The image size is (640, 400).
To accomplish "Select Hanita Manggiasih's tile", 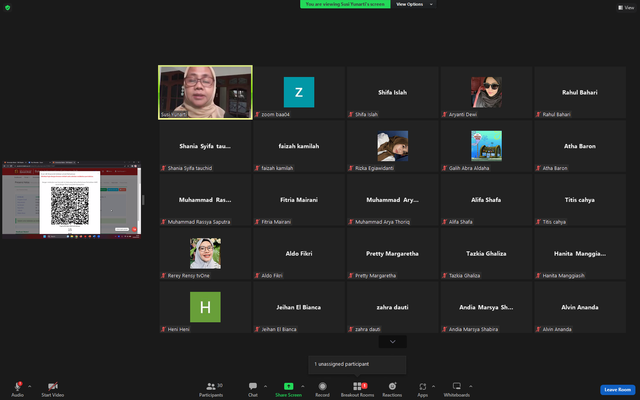I will 580,253.
